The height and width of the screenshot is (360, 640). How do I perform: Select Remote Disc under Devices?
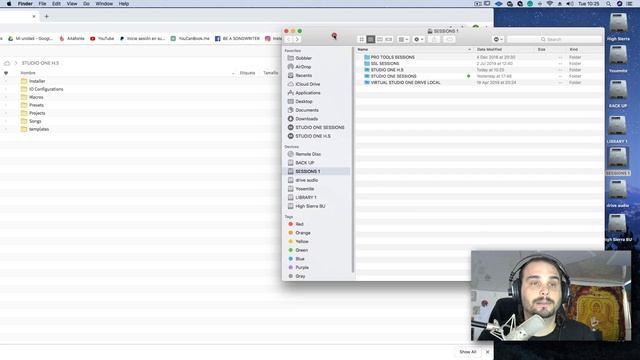[x=308, y=154]
